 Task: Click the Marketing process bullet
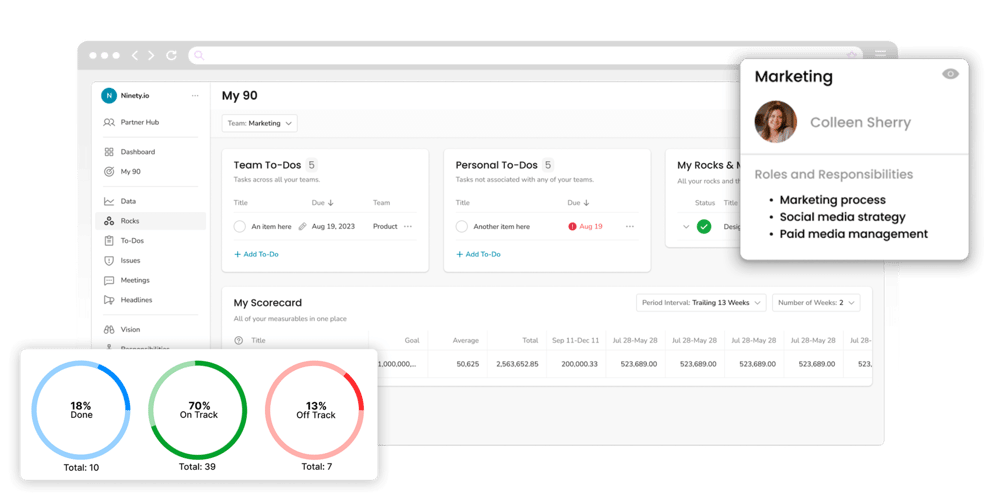(x=832, y=200)
